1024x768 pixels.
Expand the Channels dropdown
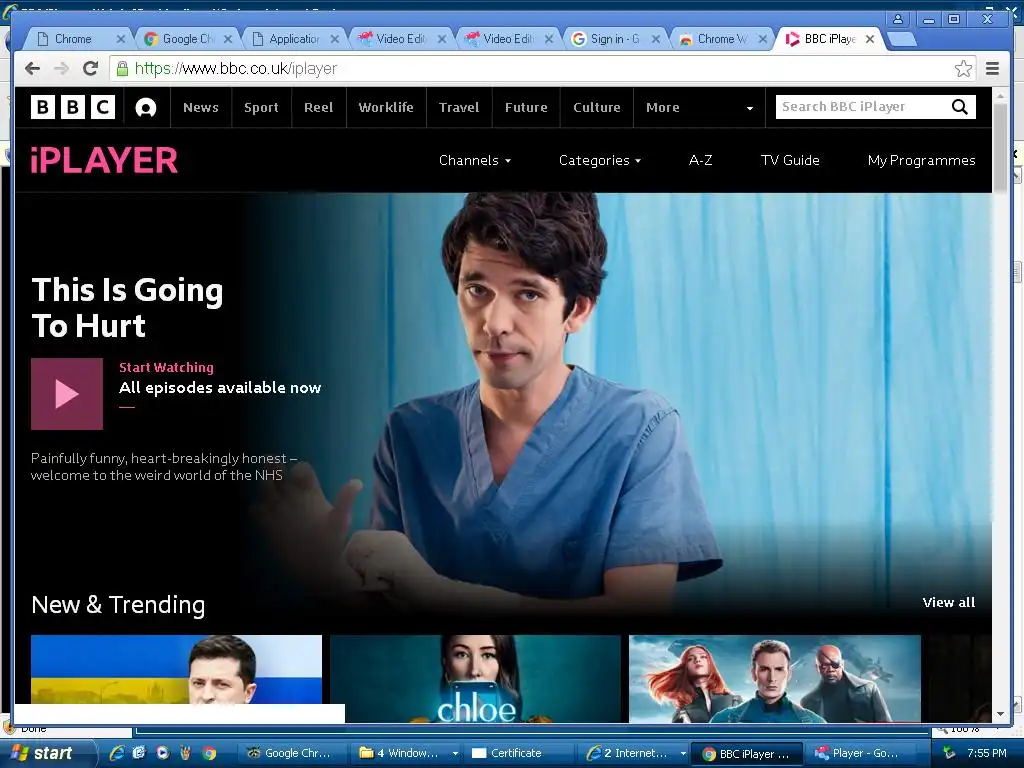pos(475,161)
